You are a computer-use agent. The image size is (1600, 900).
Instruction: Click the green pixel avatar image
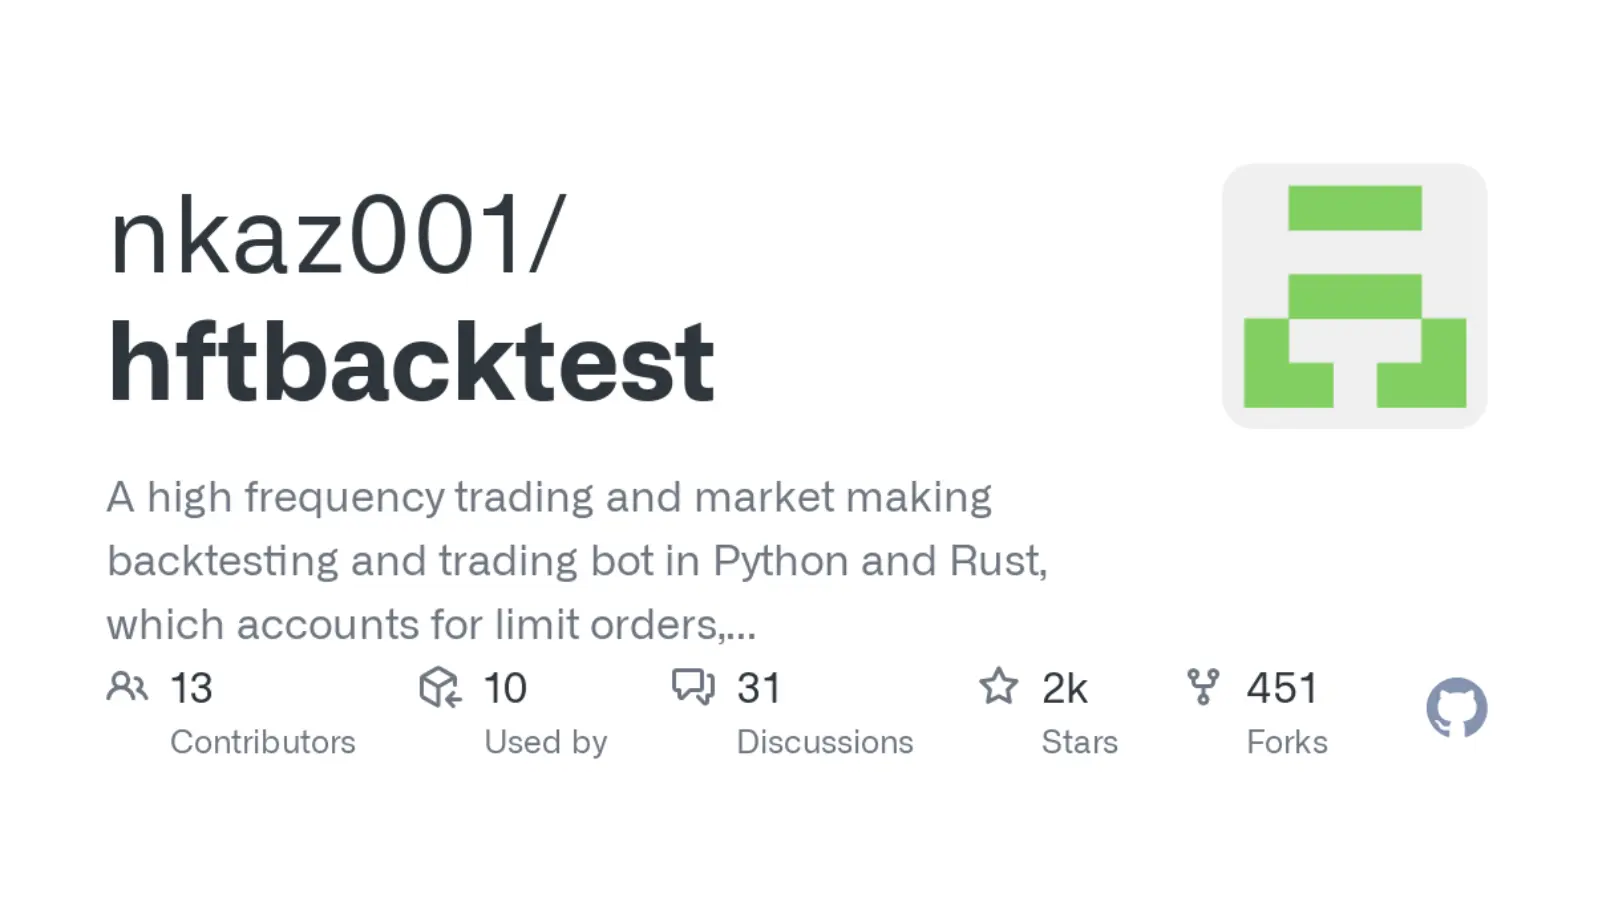click(x=1354, y=297)
